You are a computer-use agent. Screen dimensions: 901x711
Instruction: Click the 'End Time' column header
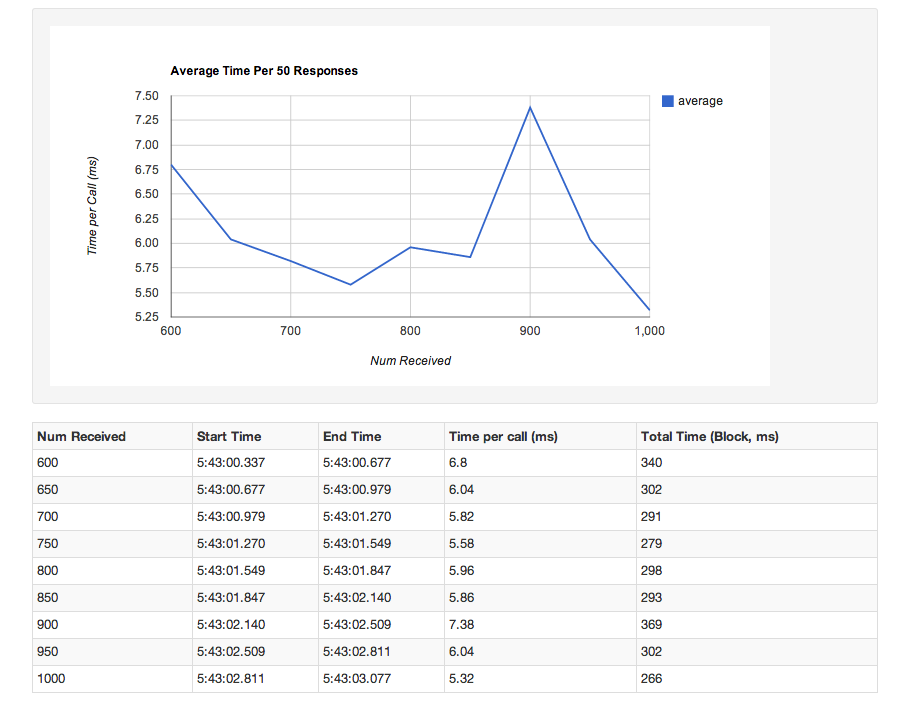[352, 436]
